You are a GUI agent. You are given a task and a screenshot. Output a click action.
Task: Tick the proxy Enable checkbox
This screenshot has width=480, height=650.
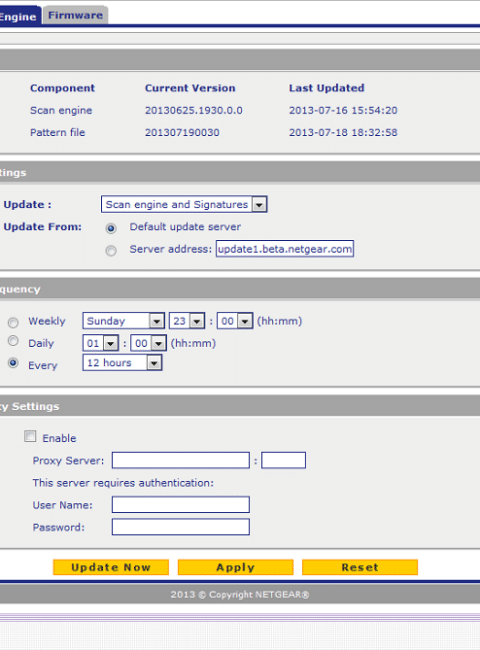30,436
